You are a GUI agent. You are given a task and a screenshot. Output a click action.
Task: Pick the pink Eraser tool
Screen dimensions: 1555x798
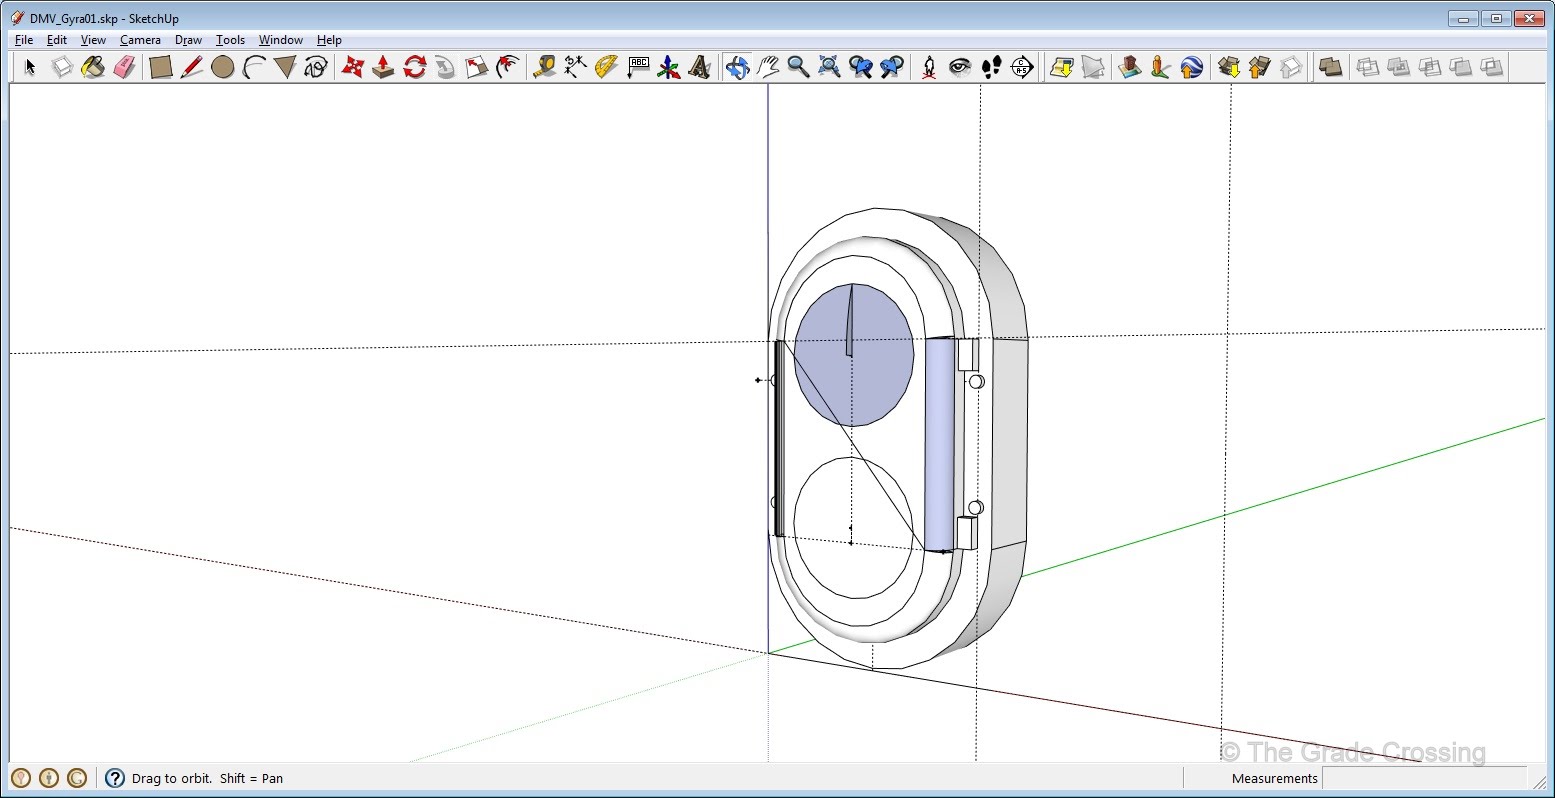[x=124, y=67]
